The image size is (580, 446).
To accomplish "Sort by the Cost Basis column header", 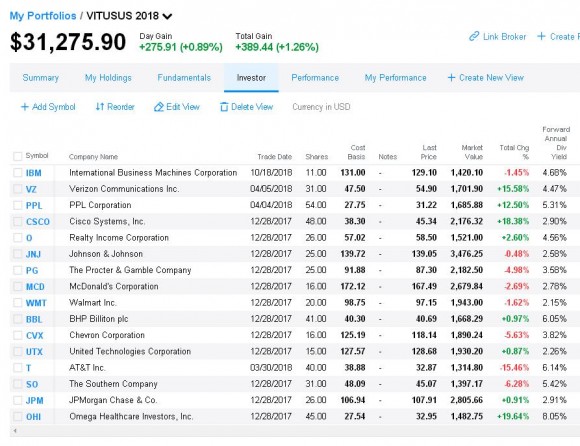I will pyautogui.click(x=357, y=152).
